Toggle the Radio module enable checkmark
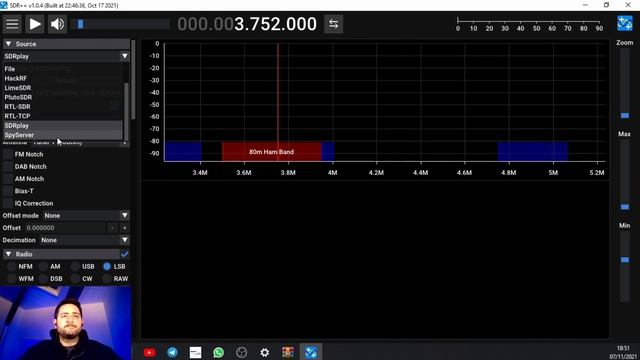This screenshot has width=640, height=360. click(125, 254)
